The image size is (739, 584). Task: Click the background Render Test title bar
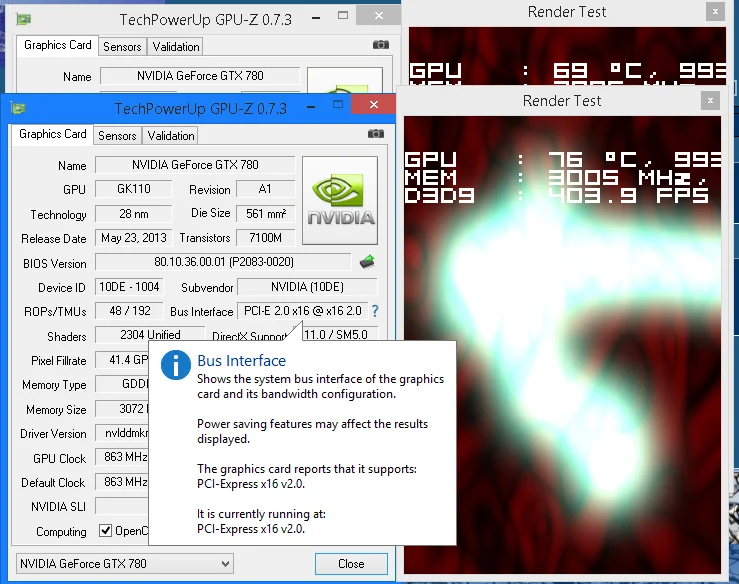click(x=567, y=12)
